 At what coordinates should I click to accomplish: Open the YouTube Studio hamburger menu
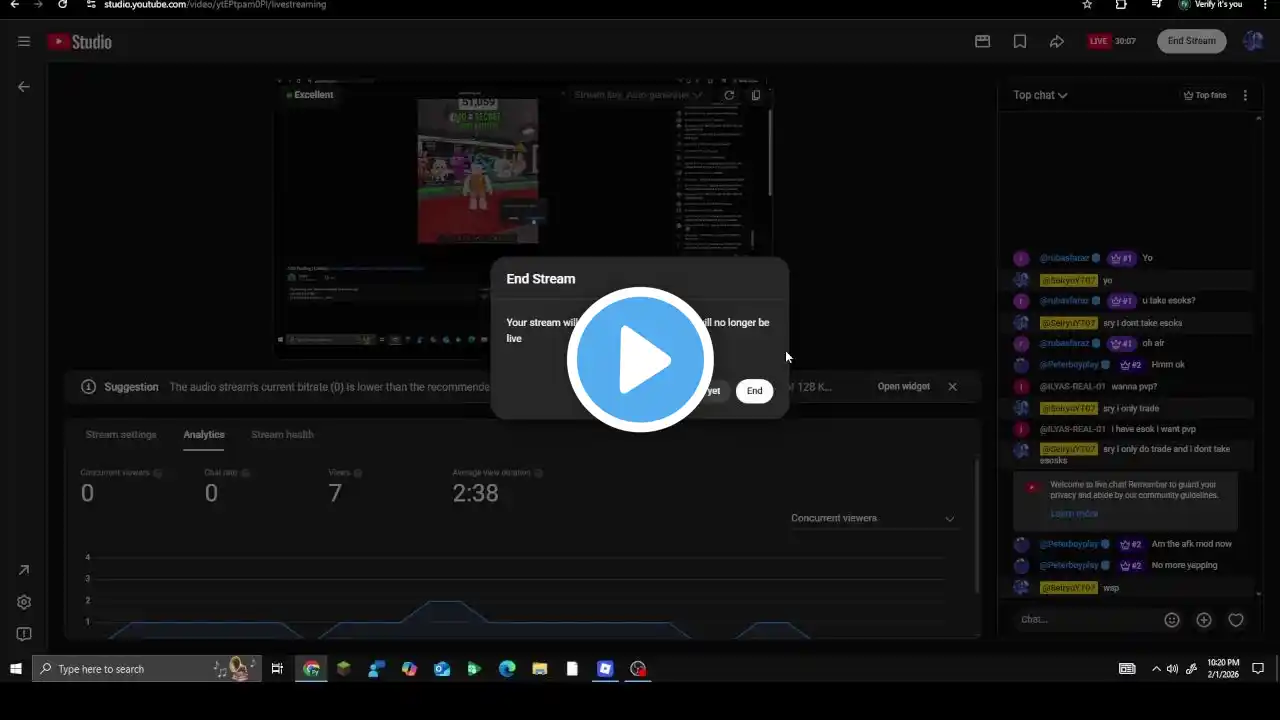coord(24,41)
